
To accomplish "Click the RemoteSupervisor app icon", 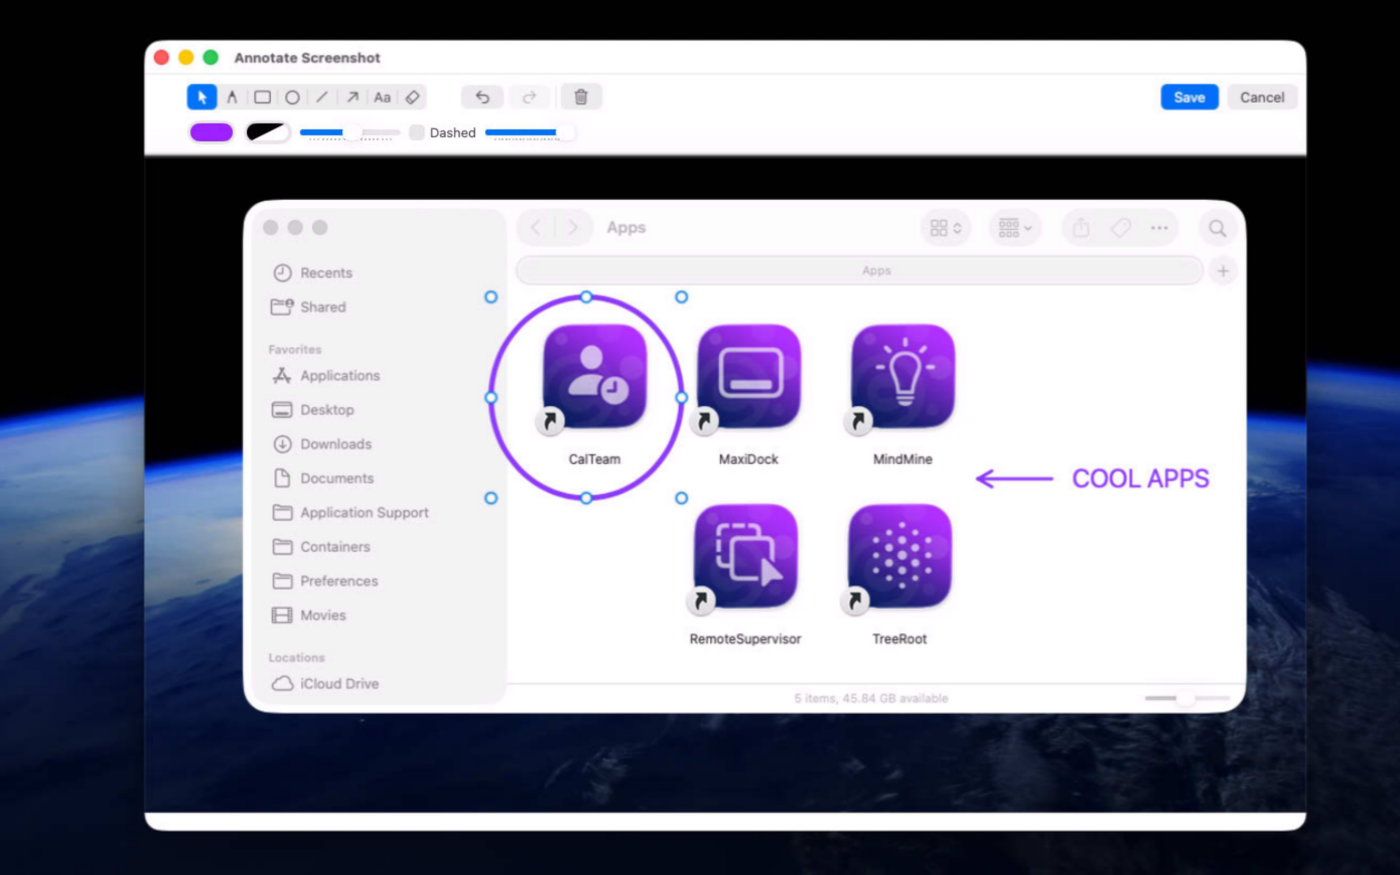I will pyautogui.click(x=746, y=556).
